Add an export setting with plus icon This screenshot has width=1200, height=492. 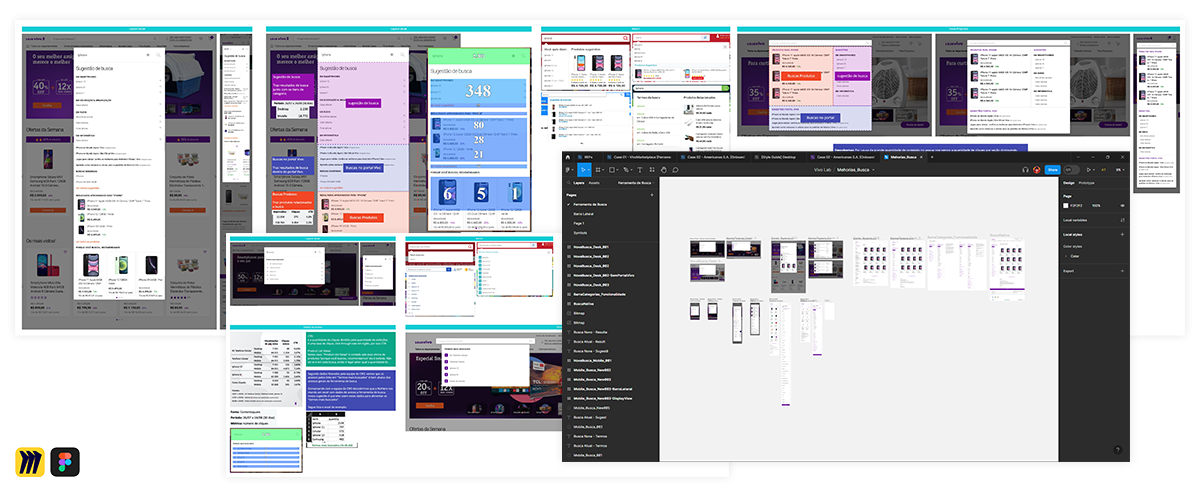click(x=1122, y=271)
